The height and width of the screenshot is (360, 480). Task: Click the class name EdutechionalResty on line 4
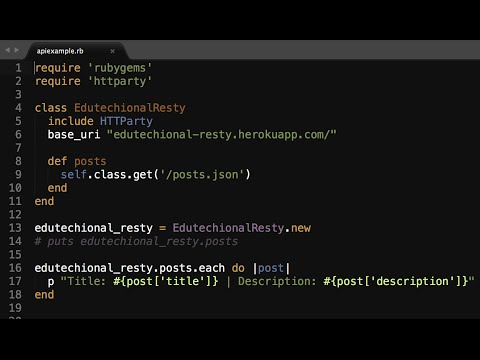130,108
